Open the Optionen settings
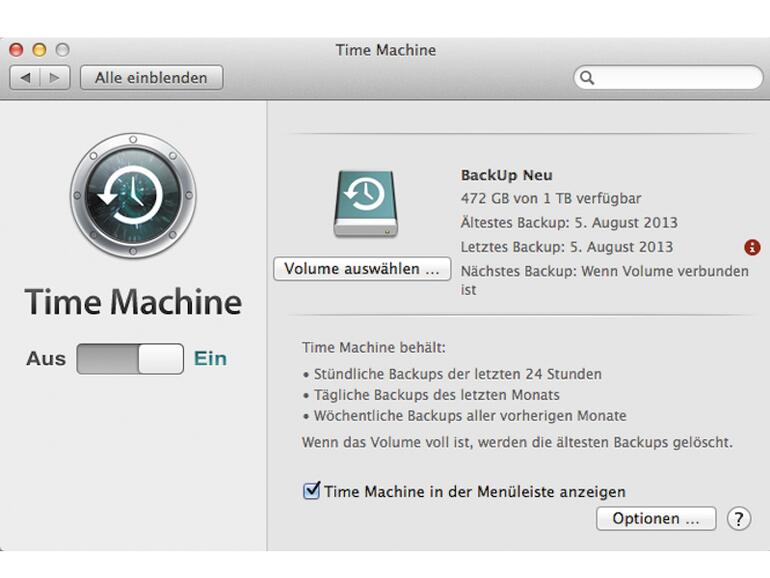This screenshot has height=578, width=770. [656, 519]
